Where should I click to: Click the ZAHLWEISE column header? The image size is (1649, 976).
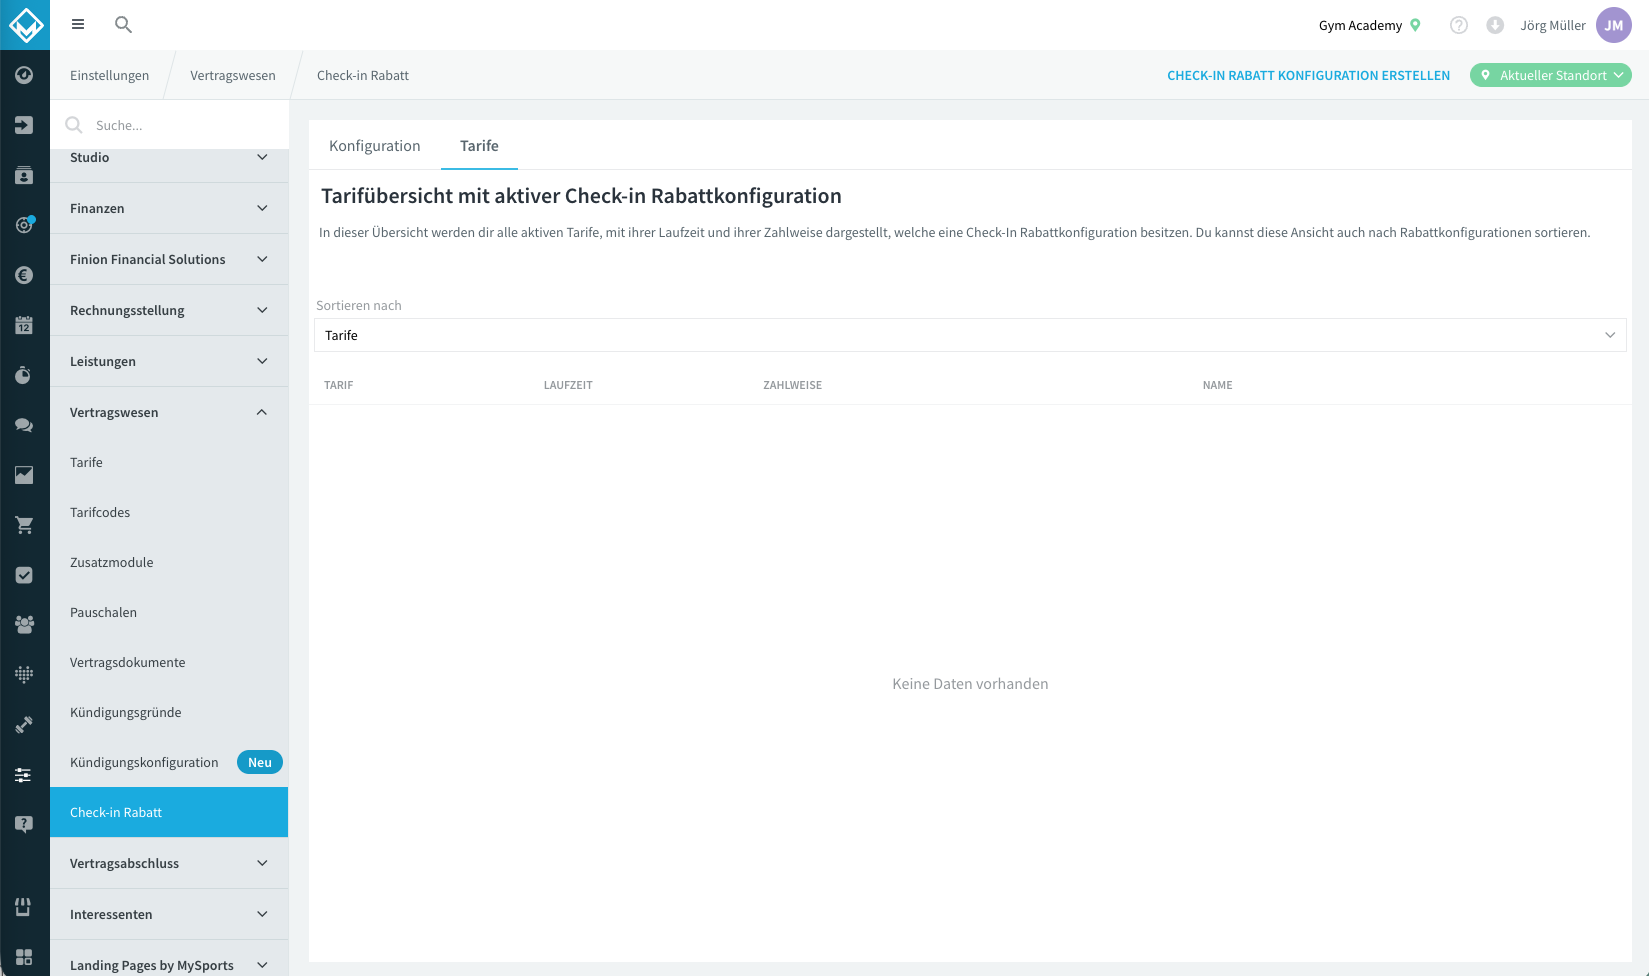pos(793,385)
